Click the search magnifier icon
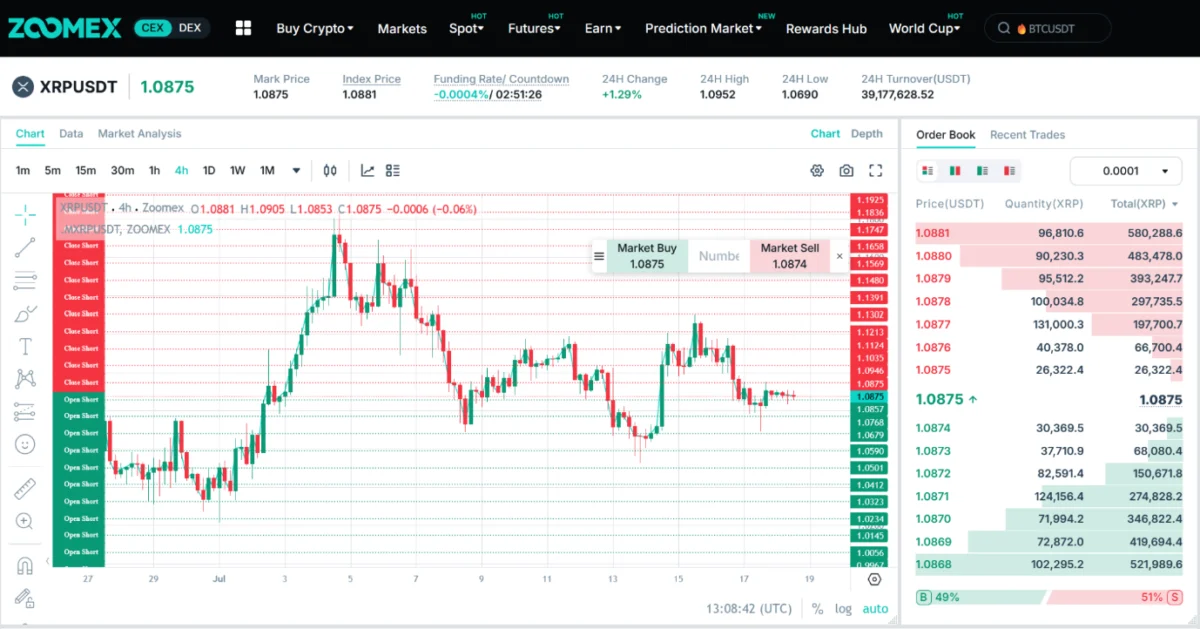 pyautogui.click(x=1003, y=29)
